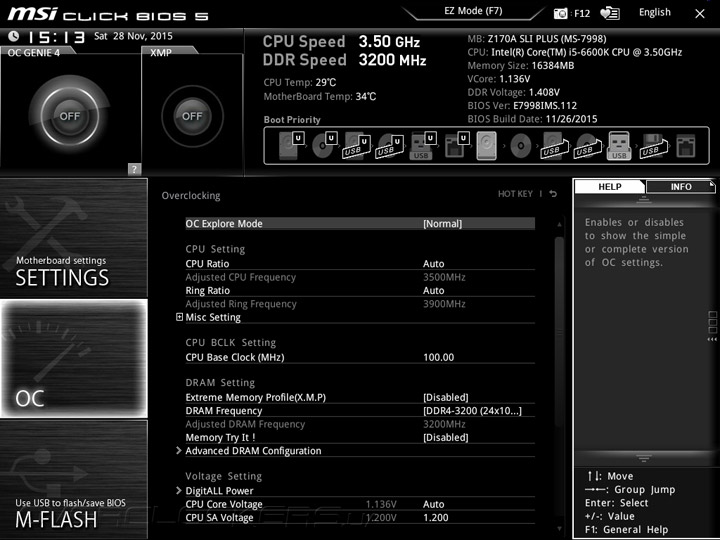Screen dimensions: 720x540
Task: Select the legacy USB CD/DVD boot icon
Action: [587, 146]
